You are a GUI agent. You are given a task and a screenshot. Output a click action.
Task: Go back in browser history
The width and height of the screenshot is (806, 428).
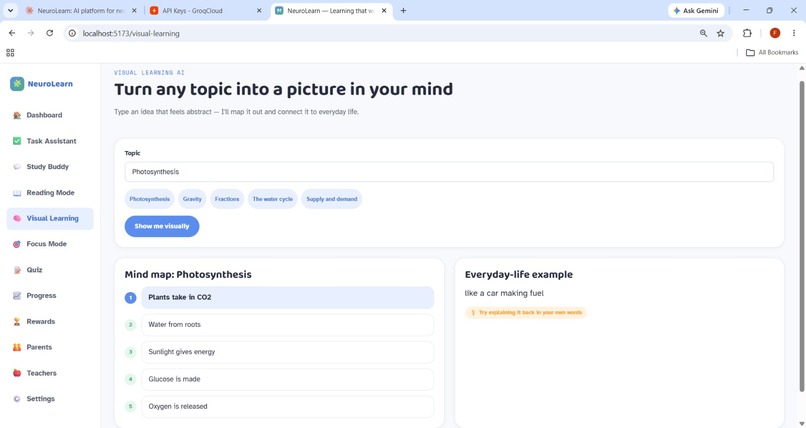(x=12, y=33)
